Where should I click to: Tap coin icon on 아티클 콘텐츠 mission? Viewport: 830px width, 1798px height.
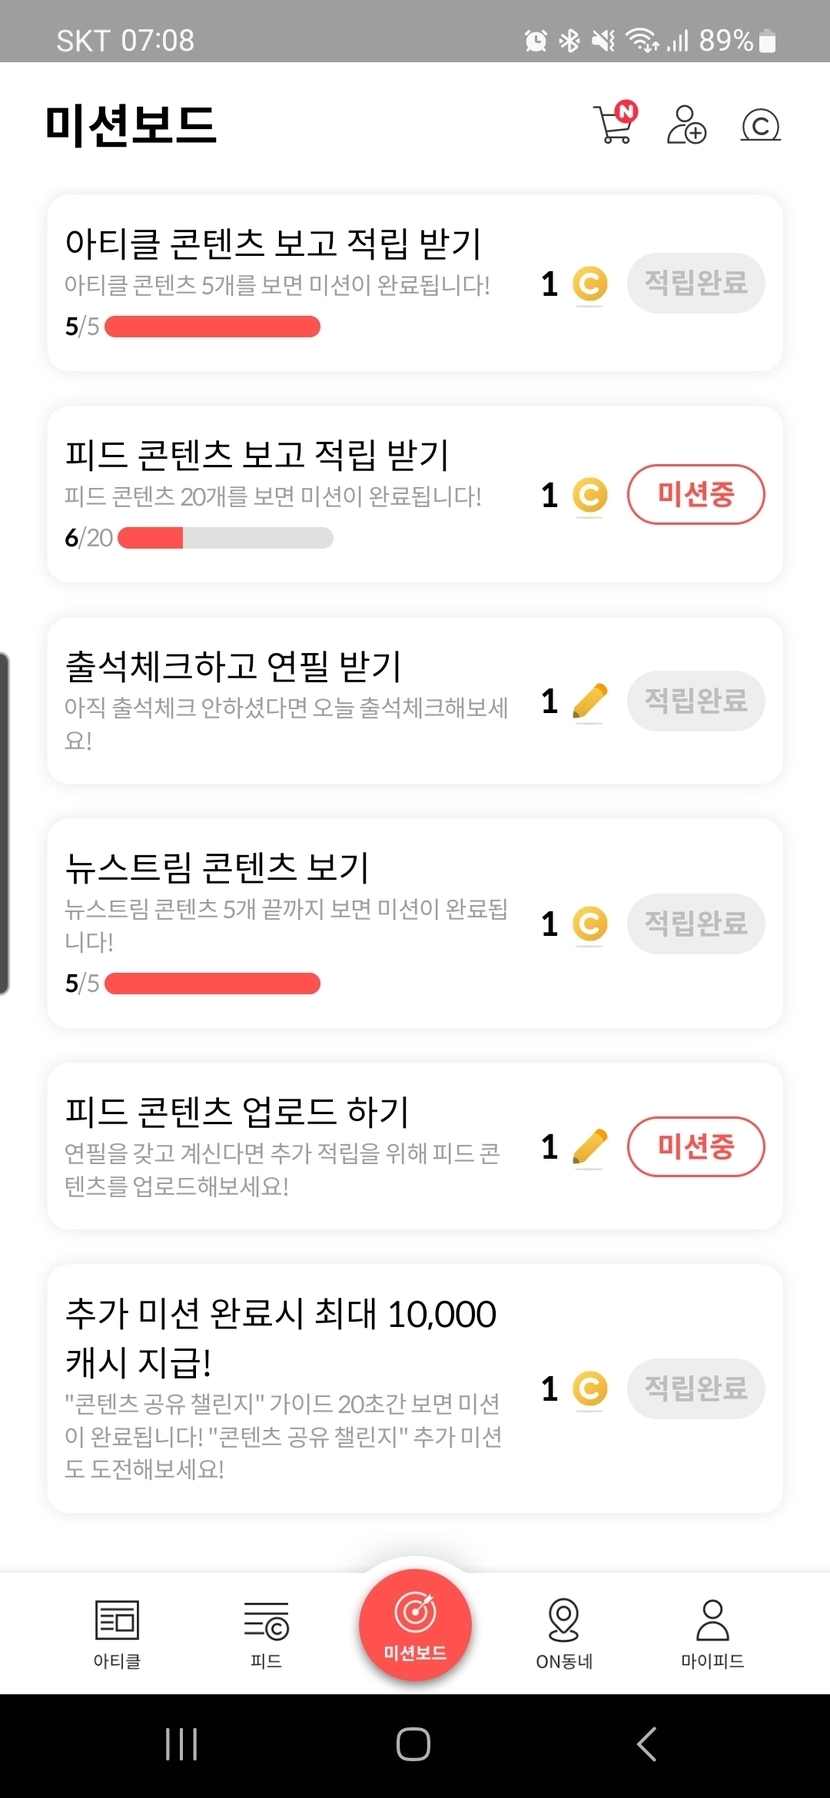click(590, 284)
